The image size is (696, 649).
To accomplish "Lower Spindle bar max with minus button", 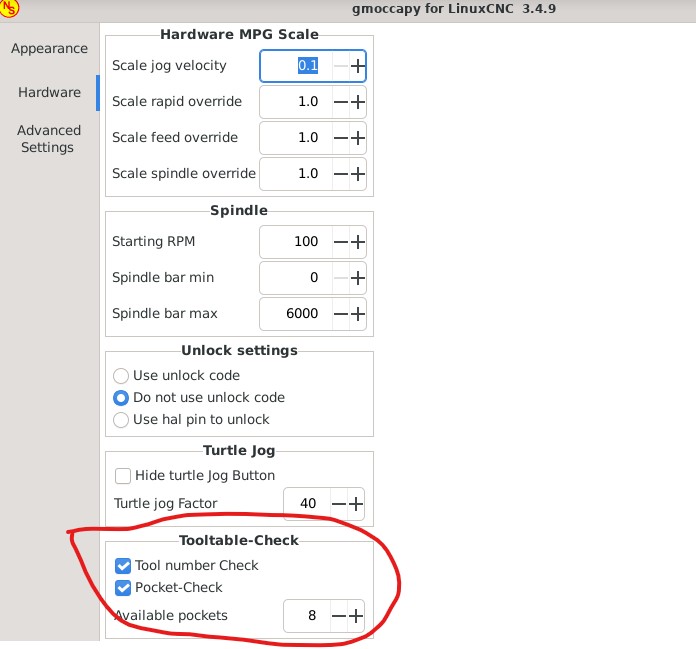I will pos(340,314).
